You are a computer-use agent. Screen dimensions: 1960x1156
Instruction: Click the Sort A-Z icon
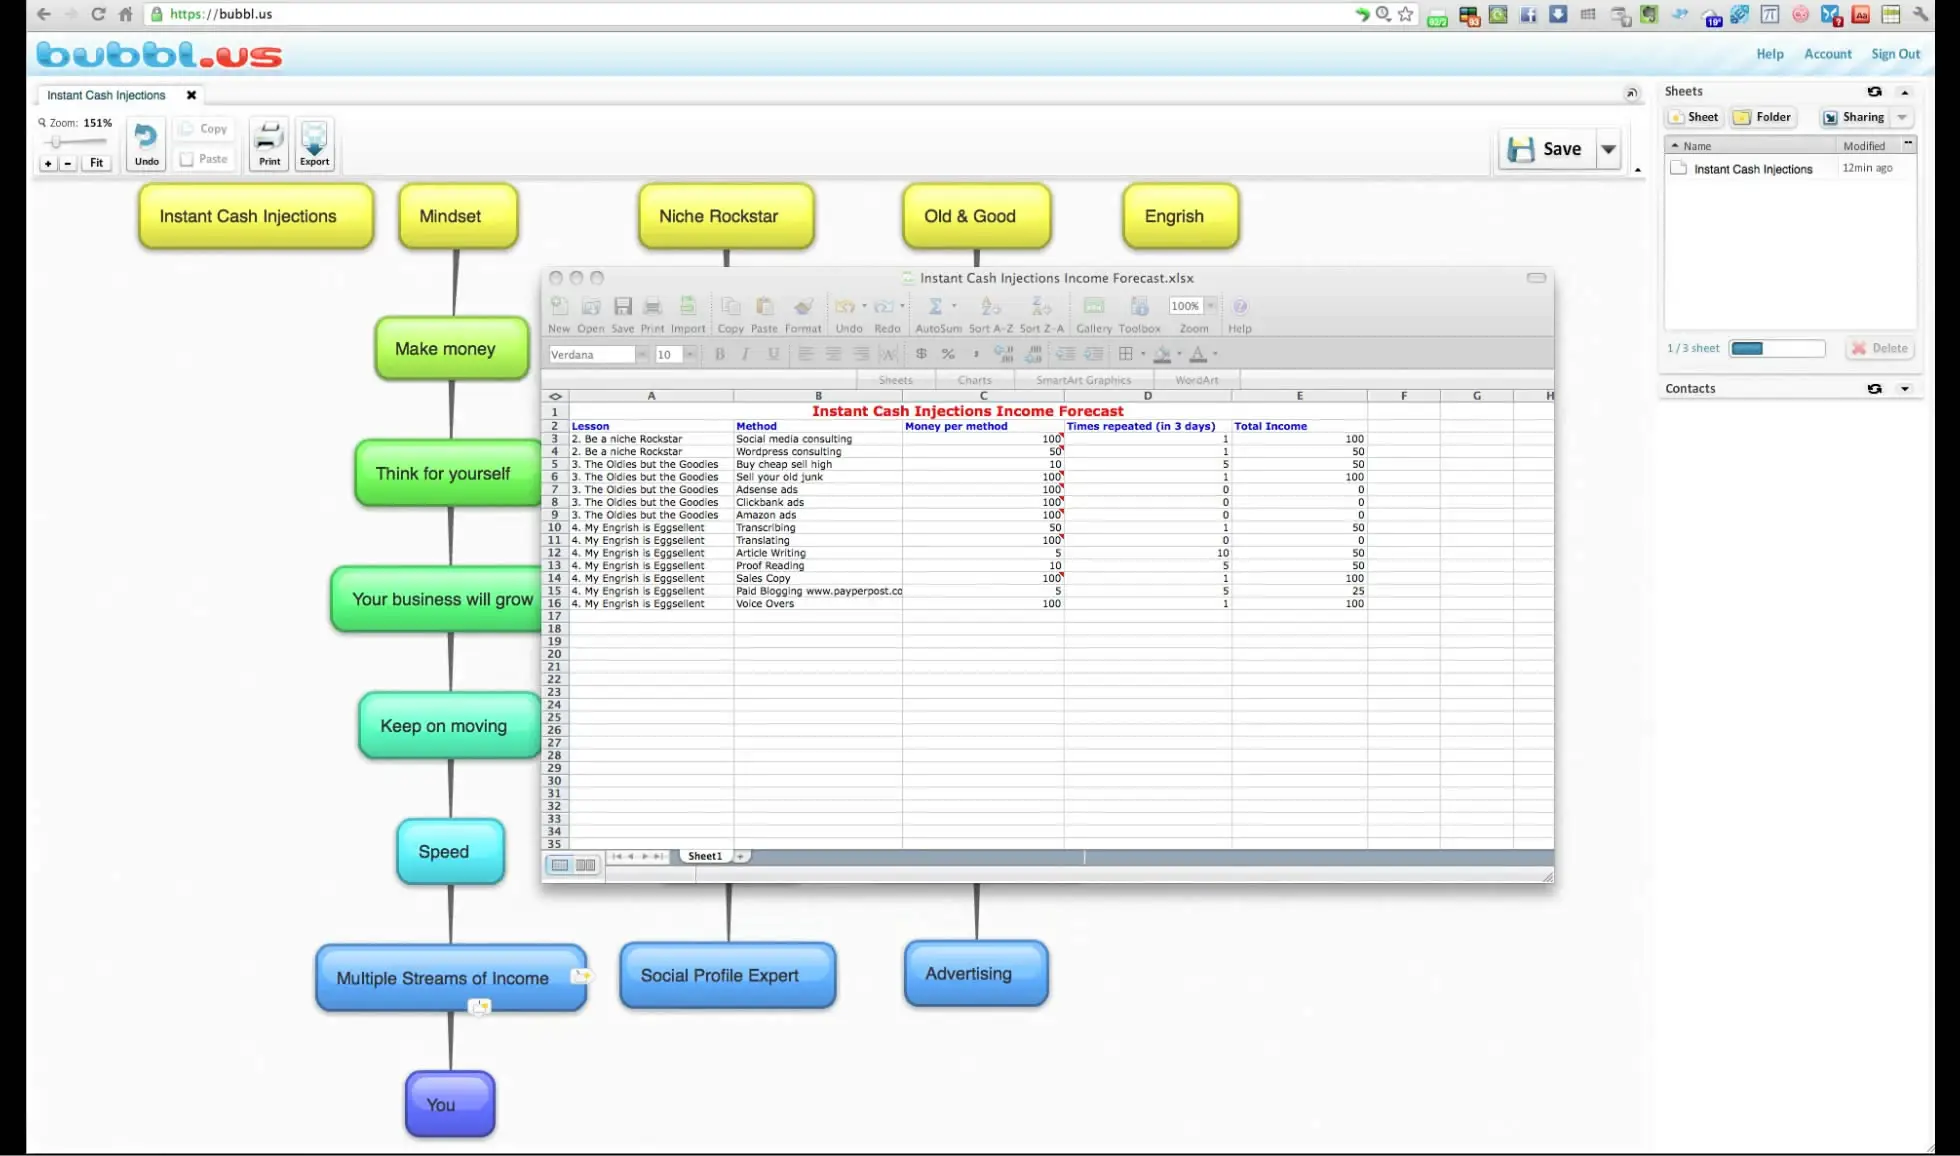tap(990, 306)
